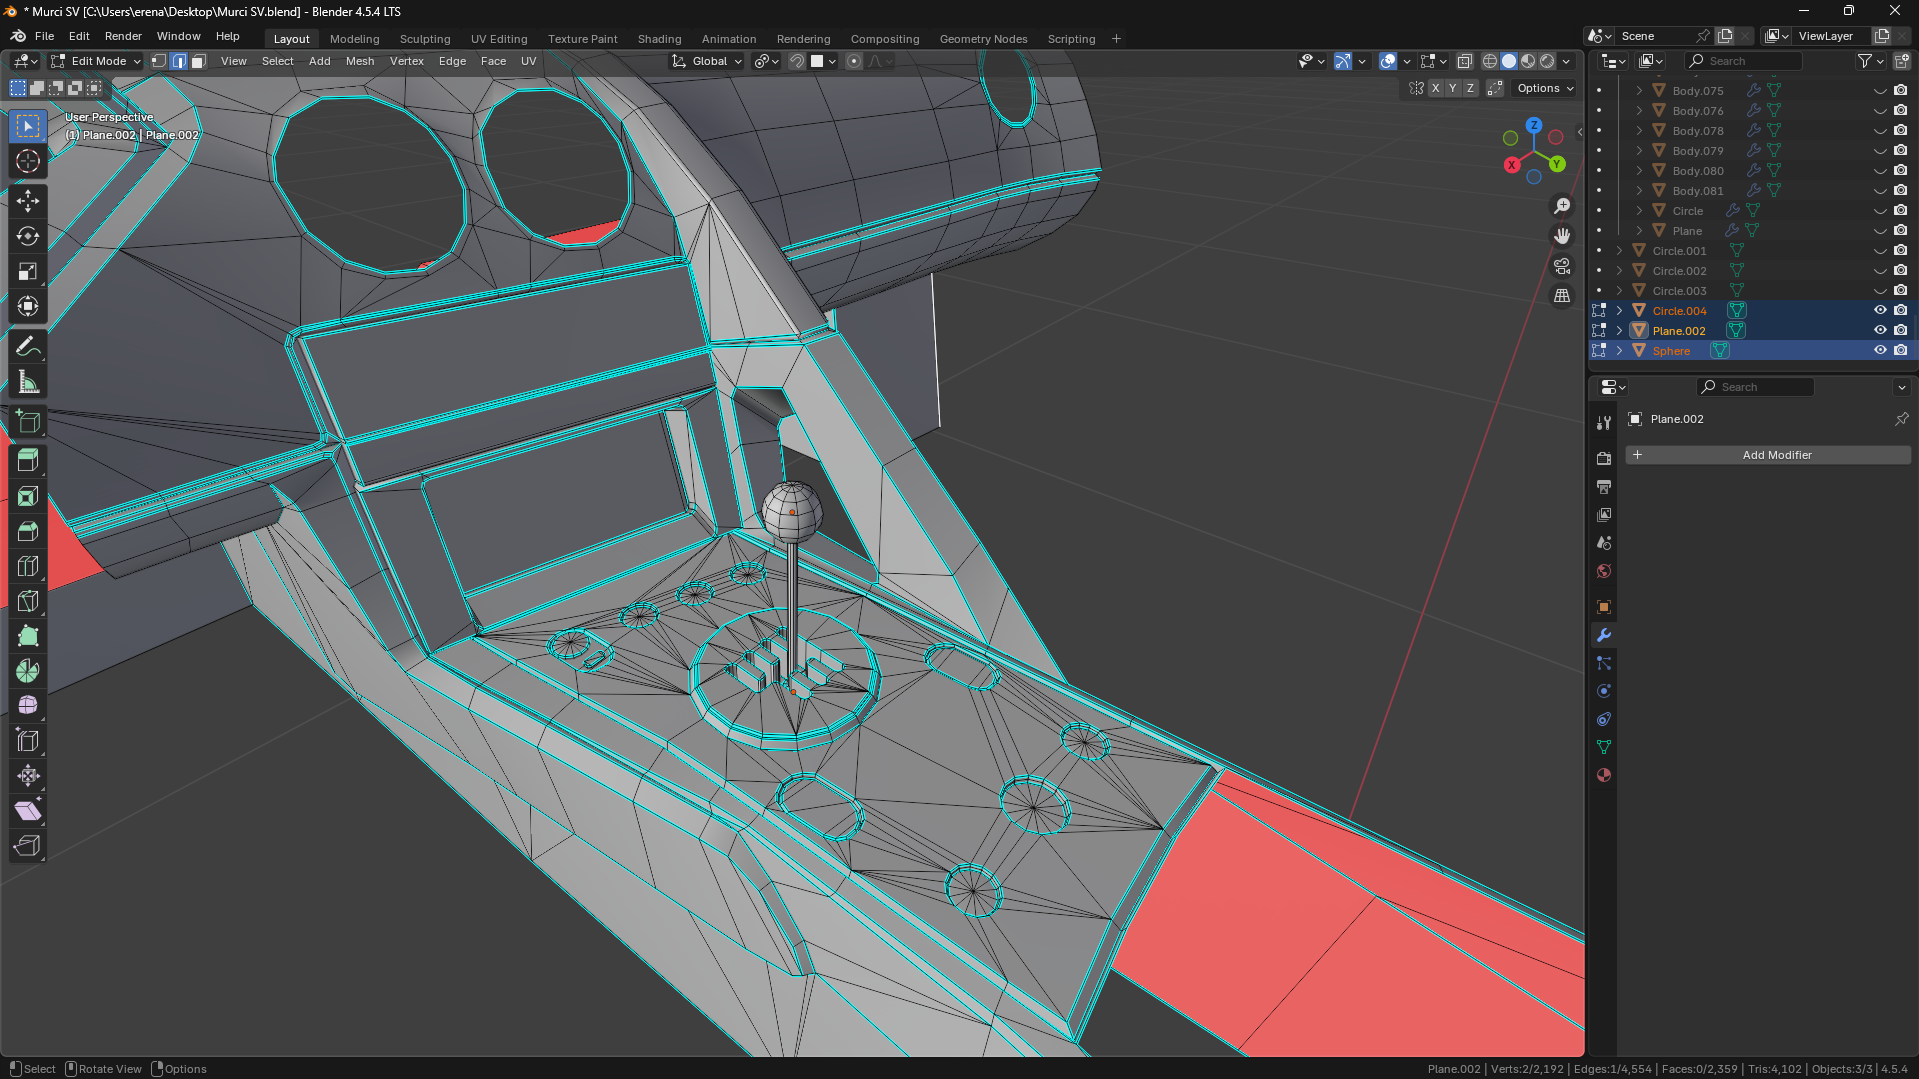Open viewport shading options dropdown
Viewport: 1919px width, 1079px height.
(x=1566, y=61)
